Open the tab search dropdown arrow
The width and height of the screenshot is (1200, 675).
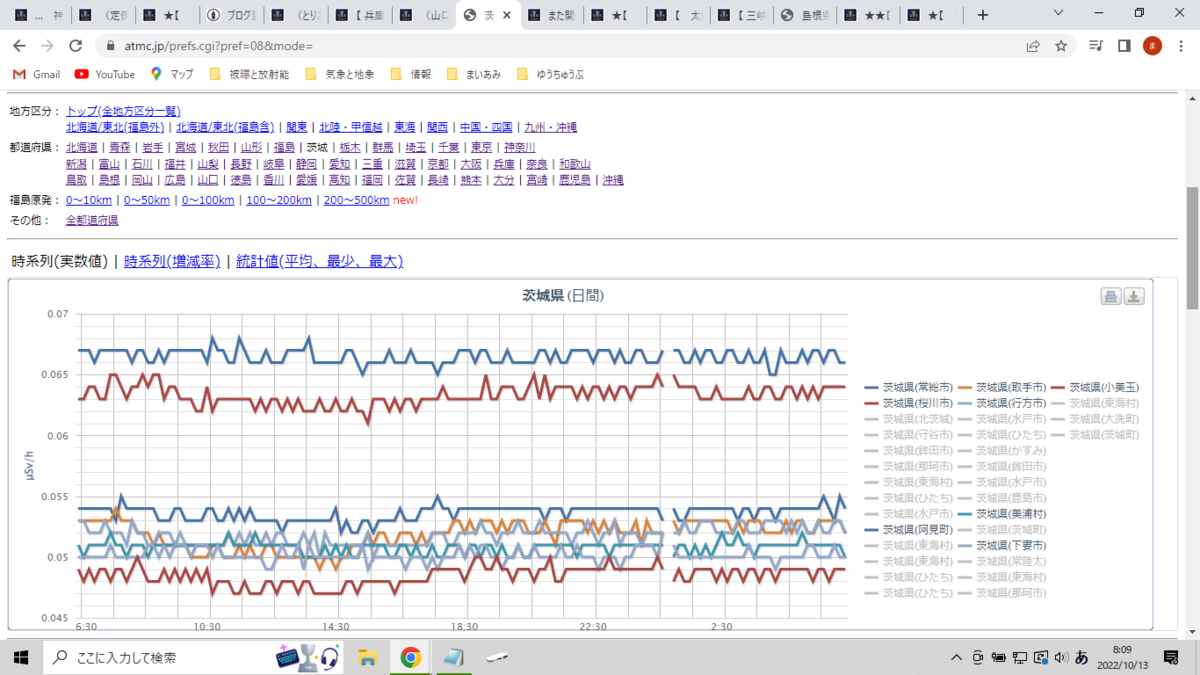[1060, 14]
